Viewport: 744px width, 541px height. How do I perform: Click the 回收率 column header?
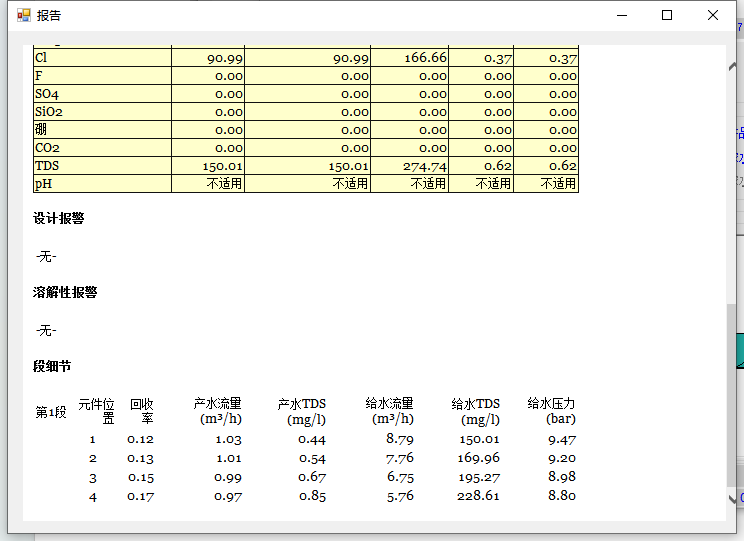[141, 411]
